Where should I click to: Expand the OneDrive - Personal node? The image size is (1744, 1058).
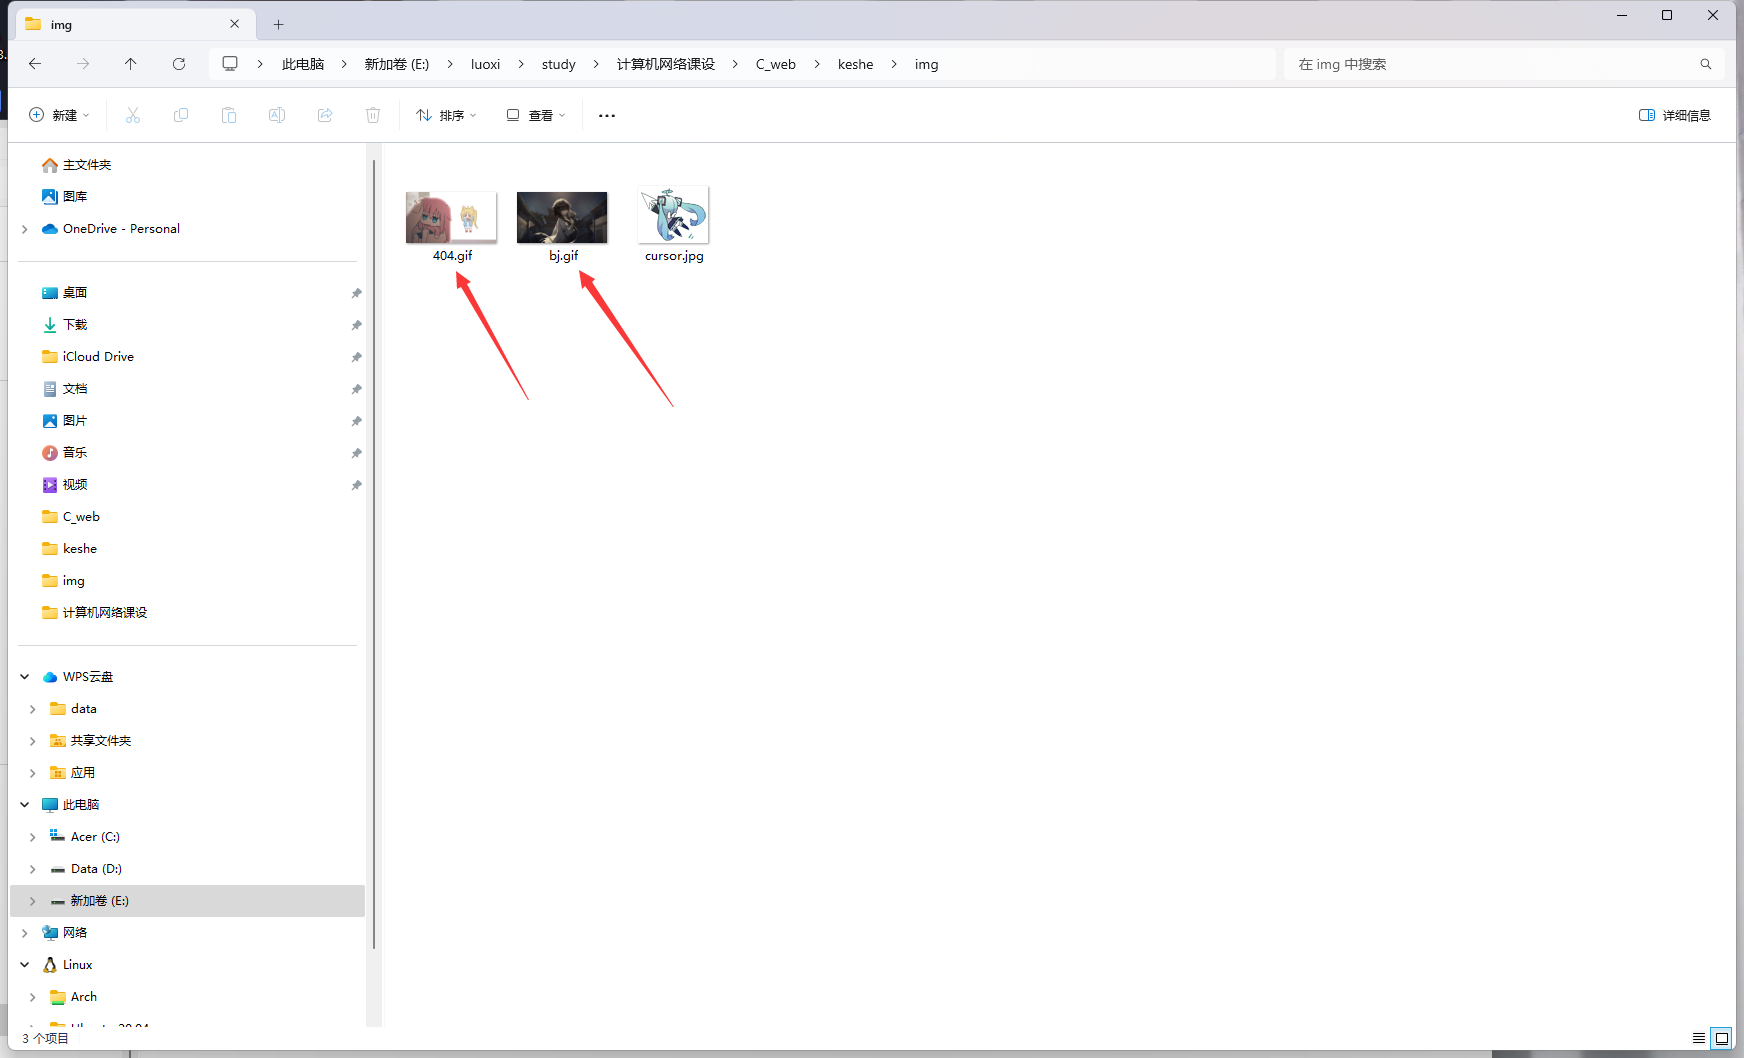25,229
